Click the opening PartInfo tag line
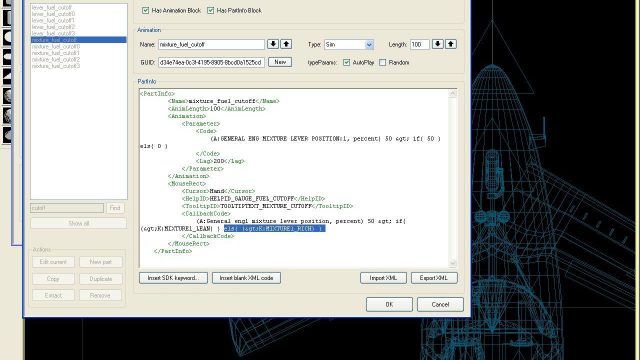The width and height of the screenshot is (640, 360). pos(158,94)
